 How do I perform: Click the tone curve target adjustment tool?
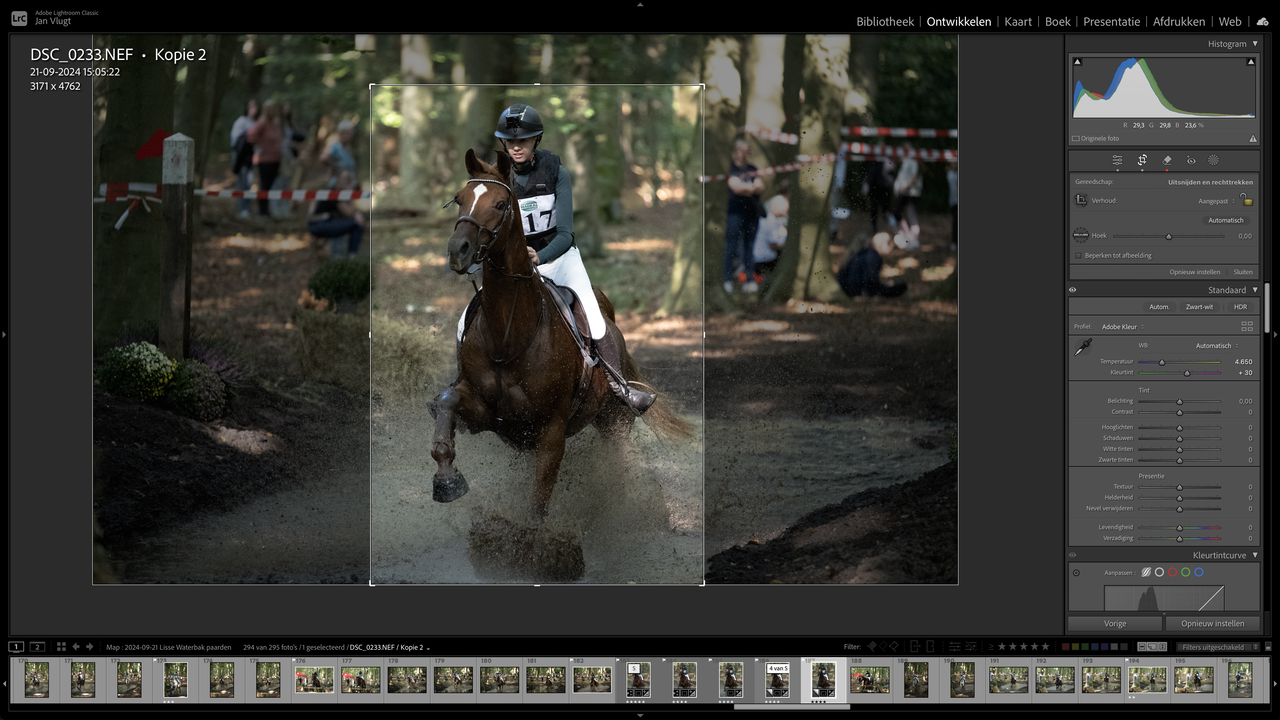point(1076,573)
